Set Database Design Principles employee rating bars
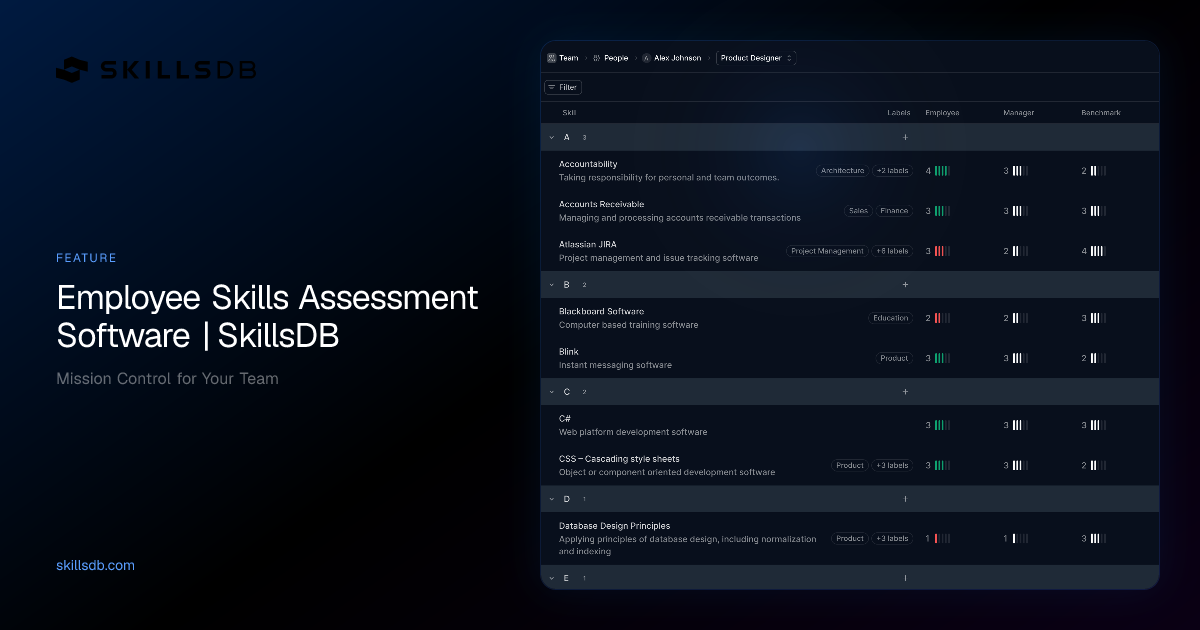The image size is (1200, 630). (x=942, y=538)
